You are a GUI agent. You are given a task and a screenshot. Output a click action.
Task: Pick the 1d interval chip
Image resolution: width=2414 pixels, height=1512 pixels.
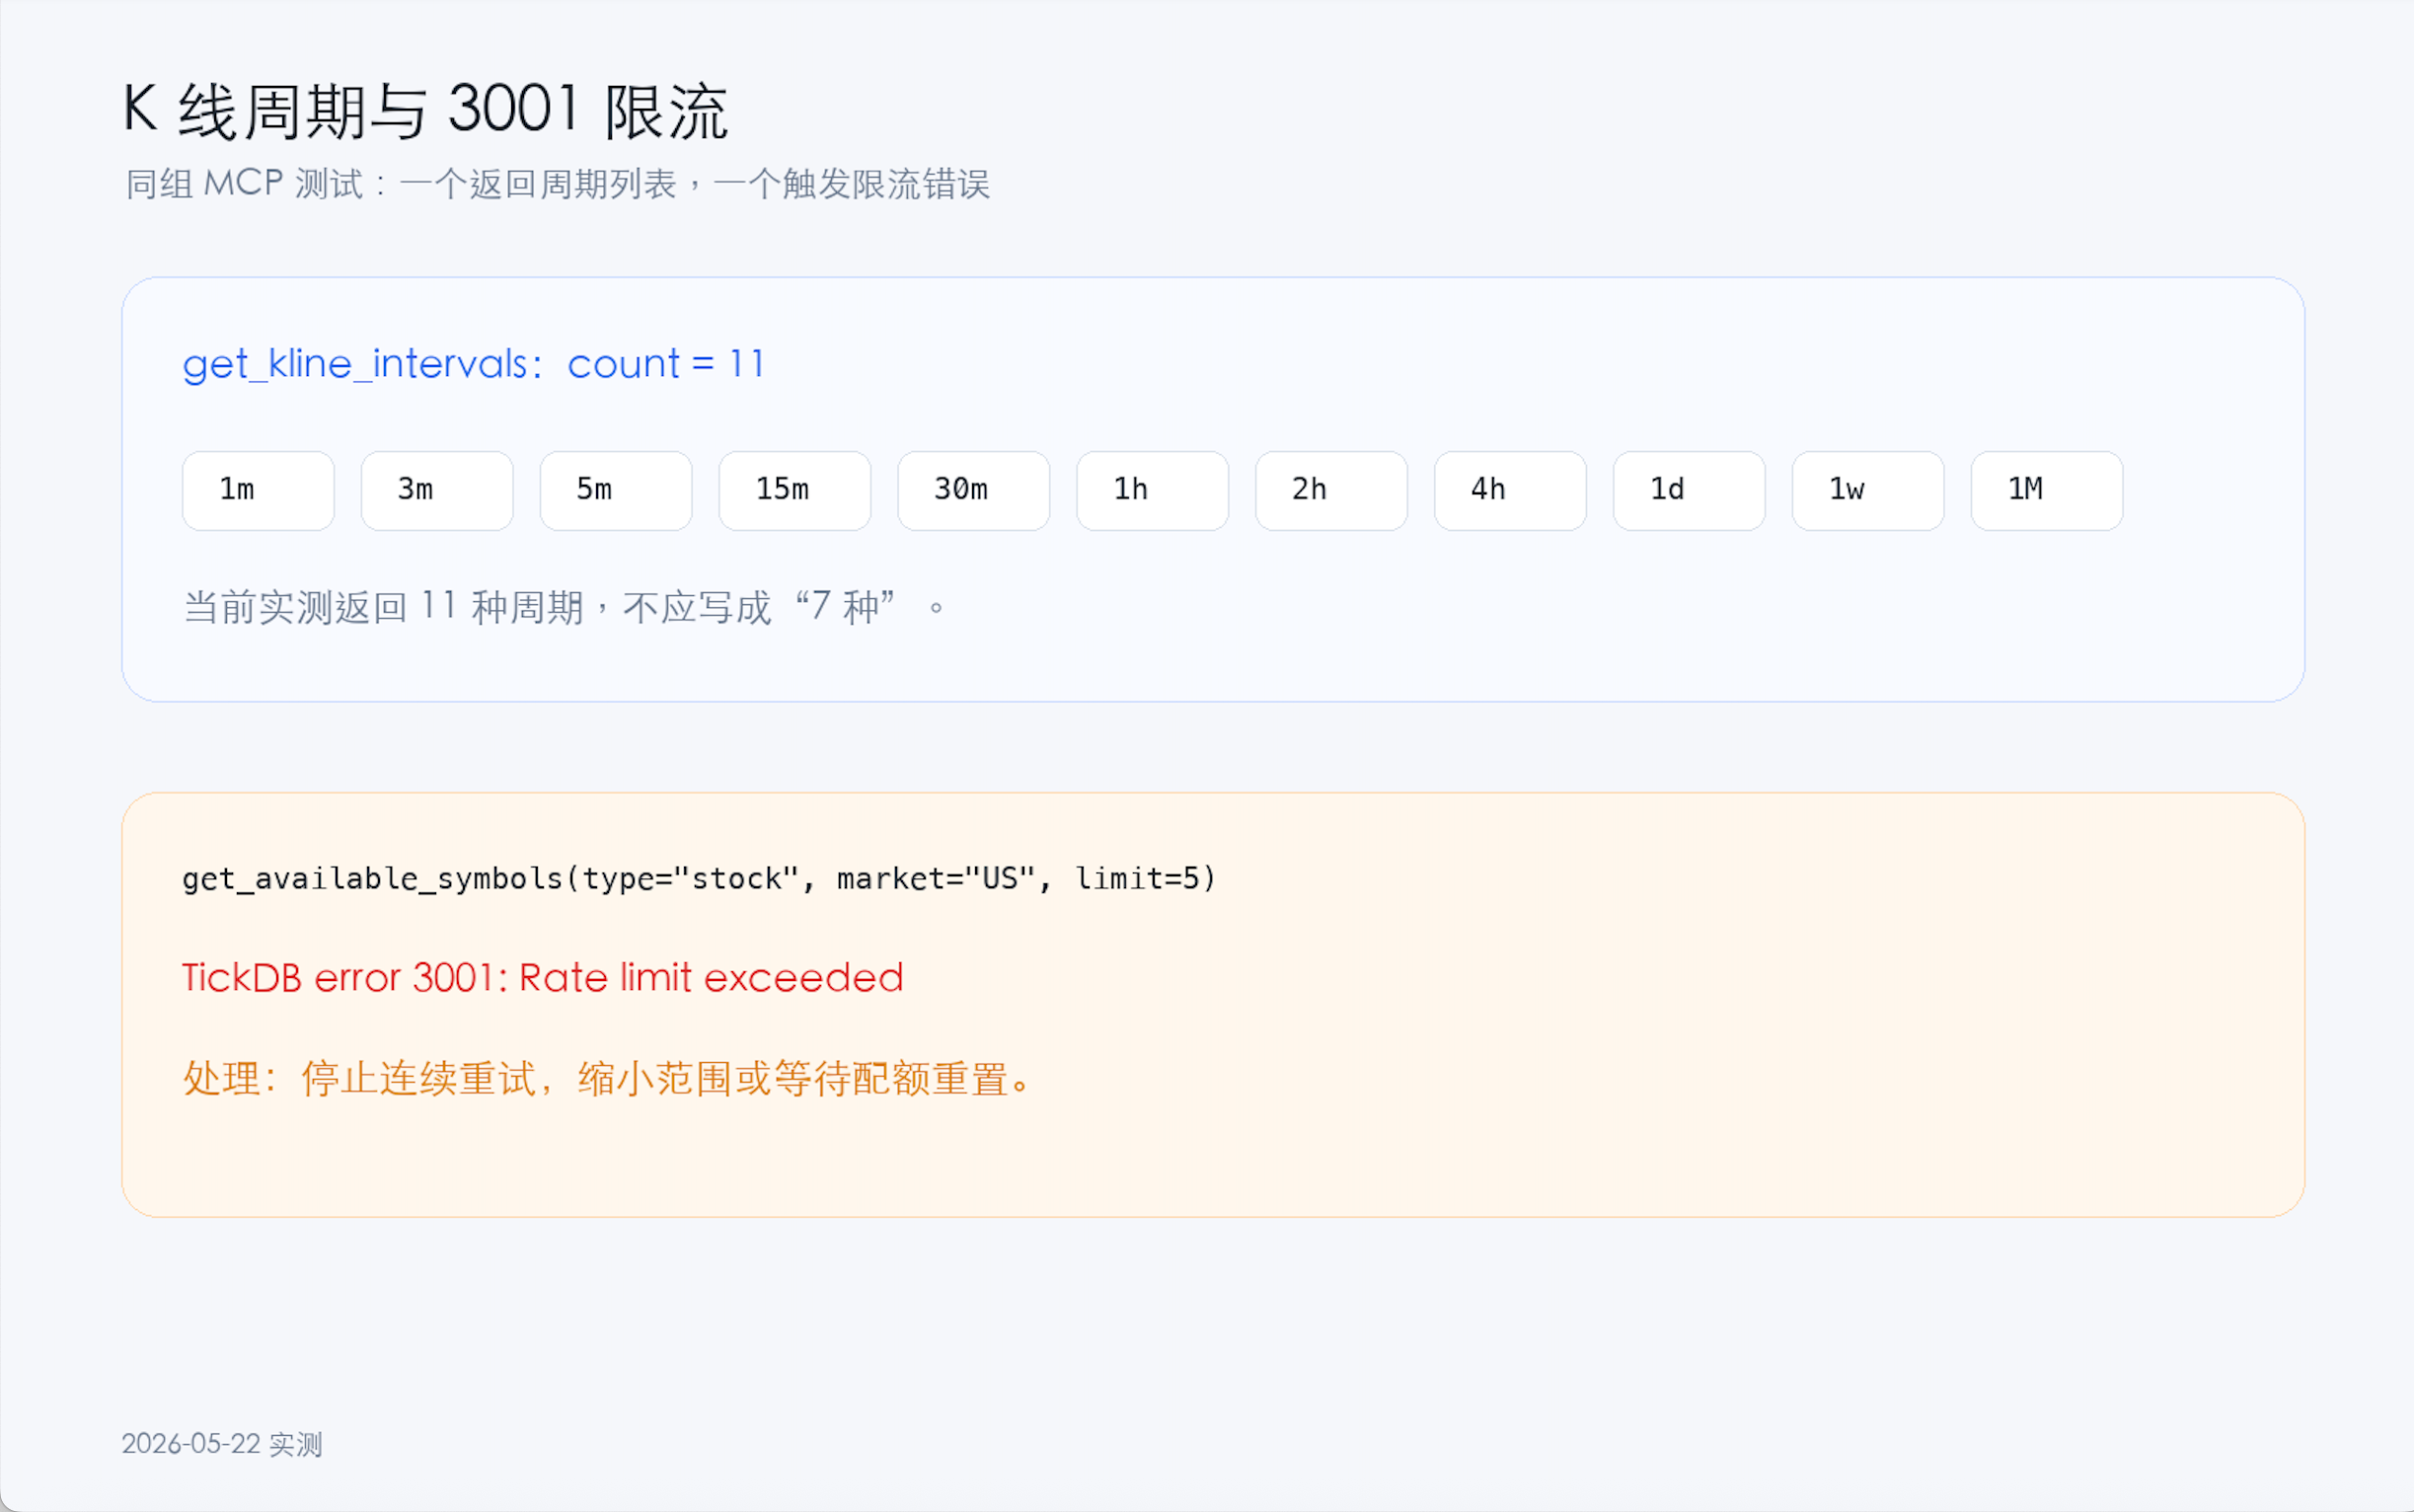[1690, 490]
